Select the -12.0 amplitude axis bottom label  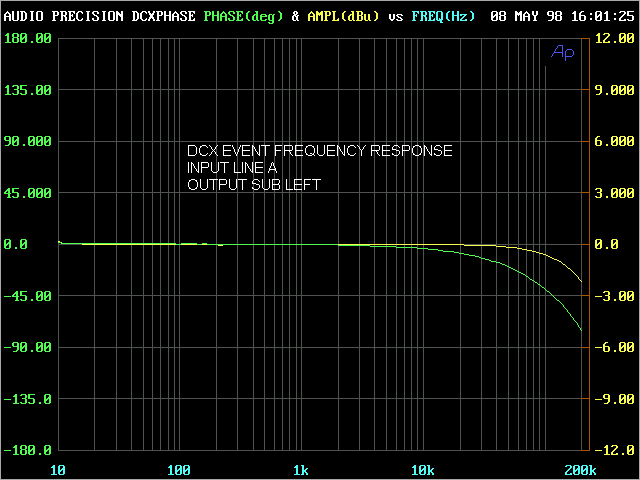coord(610,450)
